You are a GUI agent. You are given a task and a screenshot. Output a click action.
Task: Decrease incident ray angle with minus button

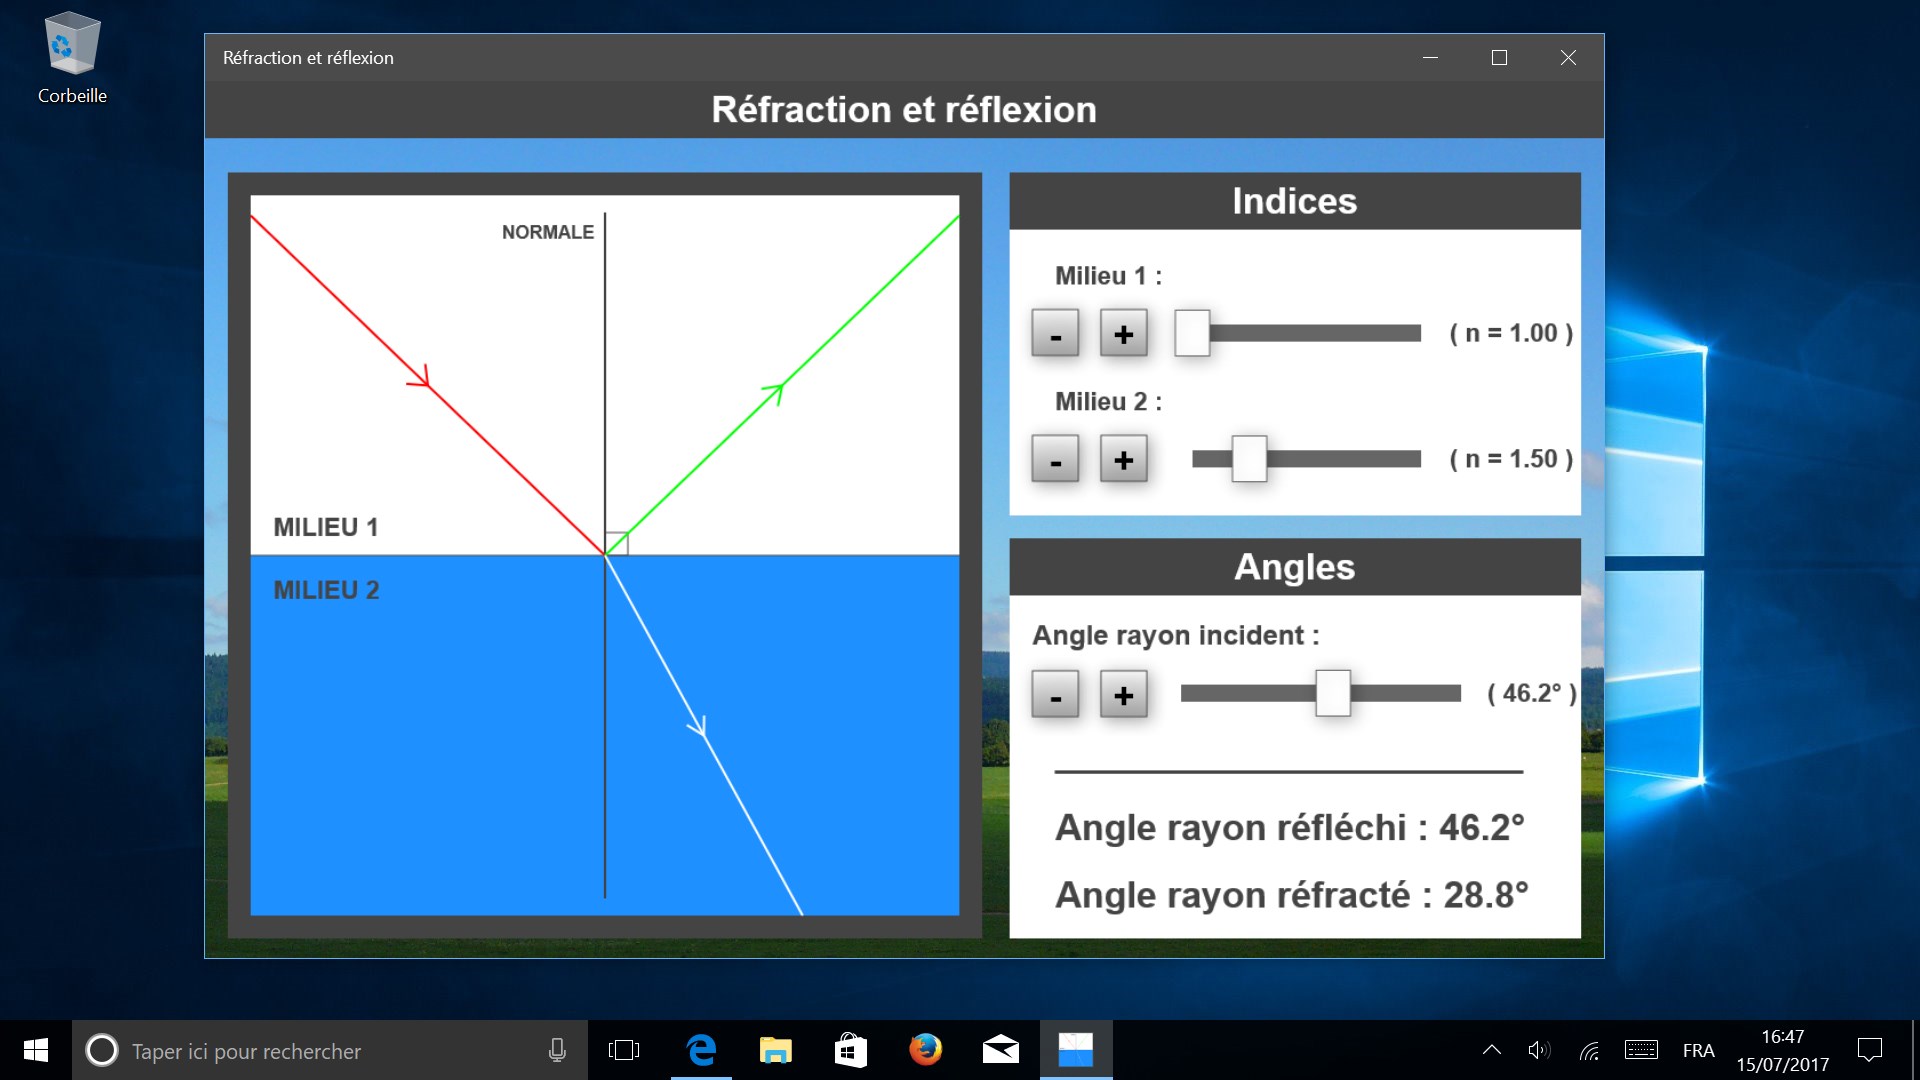(1055, 694)
